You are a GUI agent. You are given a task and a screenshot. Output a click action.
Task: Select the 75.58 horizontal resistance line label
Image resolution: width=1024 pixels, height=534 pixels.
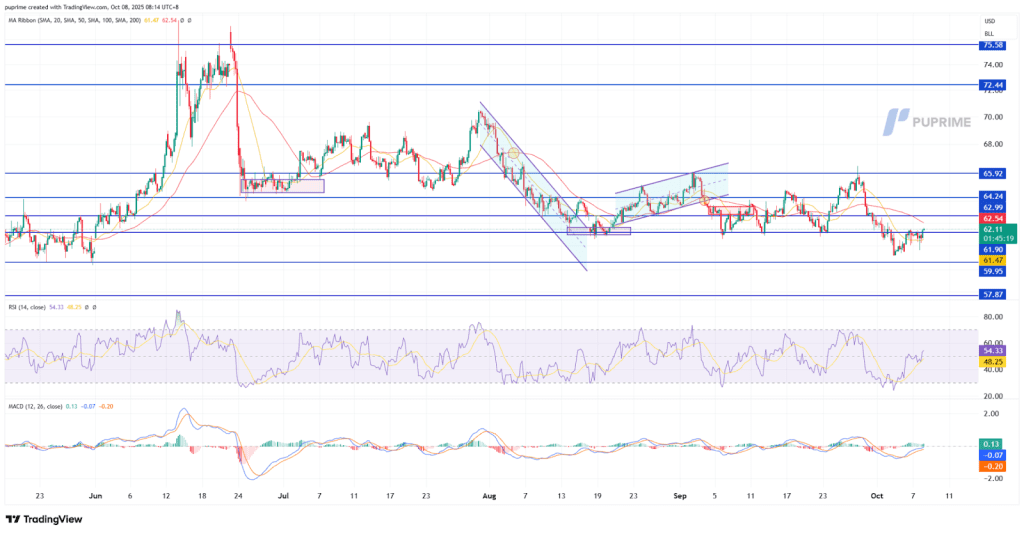pos(994,45)
